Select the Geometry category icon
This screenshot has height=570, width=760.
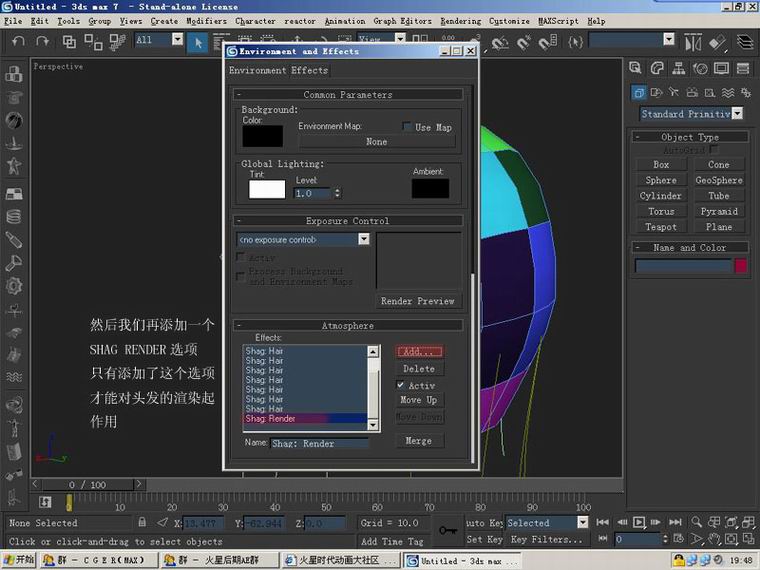[639, 92]
